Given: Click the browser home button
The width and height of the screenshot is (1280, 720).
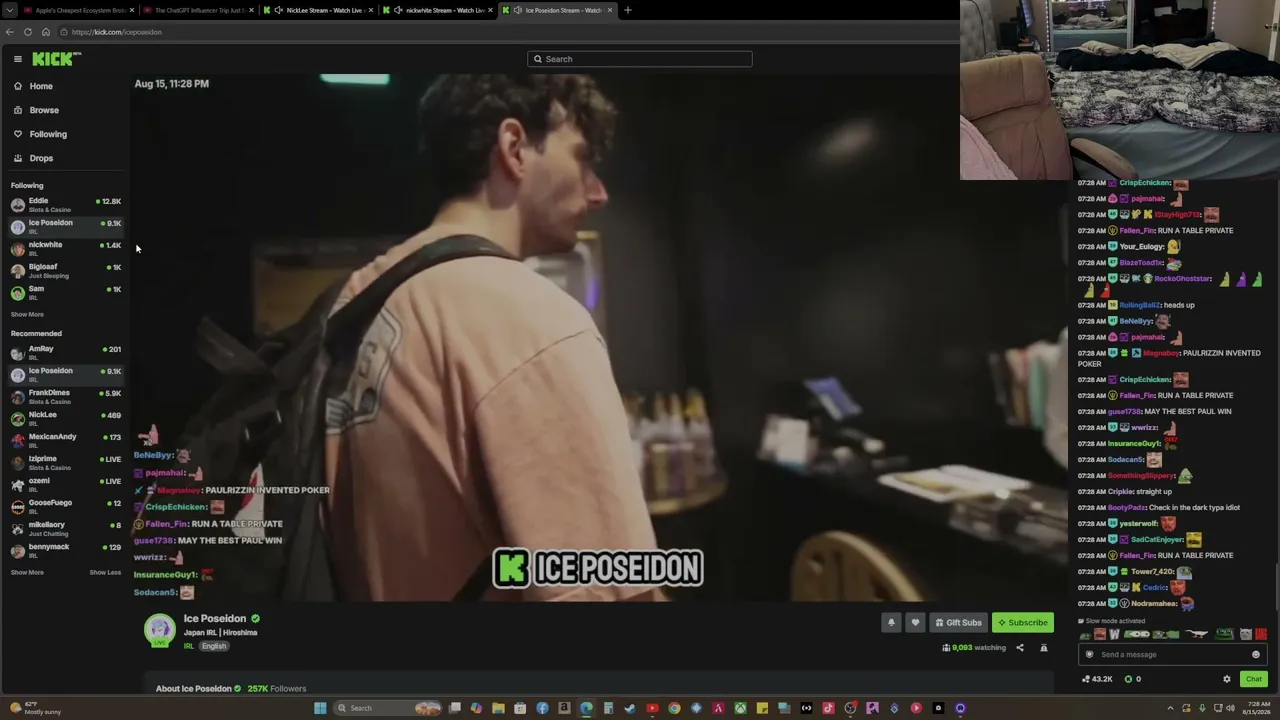Looking at the screenshot, I should pyautogui.click(x=46, y=32).
